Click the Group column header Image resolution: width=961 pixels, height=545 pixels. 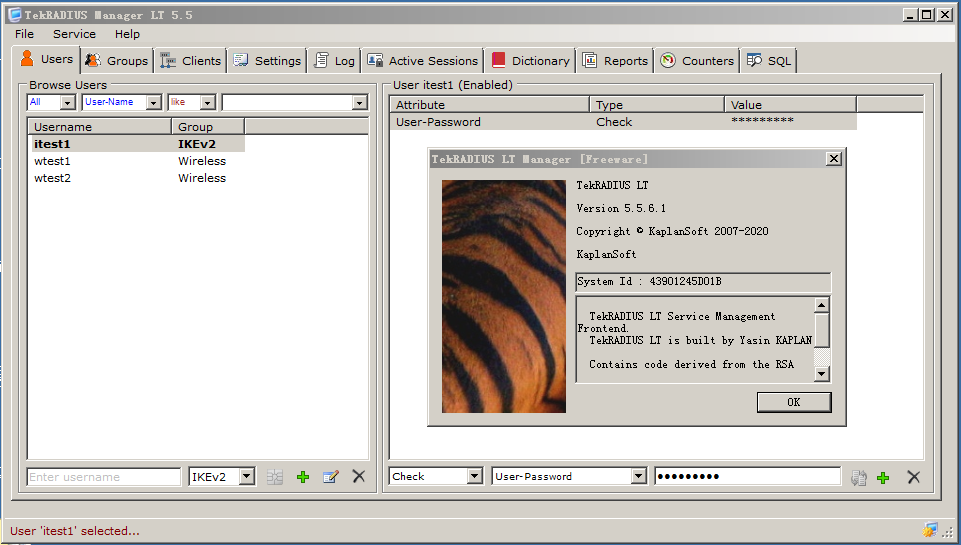[208, 127]
